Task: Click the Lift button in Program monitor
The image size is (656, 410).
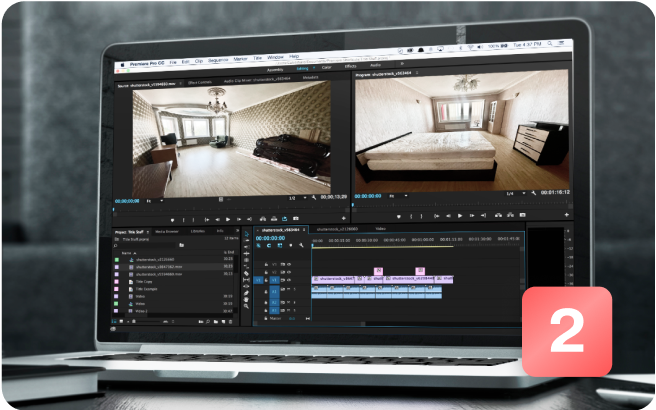Action: tap(498, 215)
